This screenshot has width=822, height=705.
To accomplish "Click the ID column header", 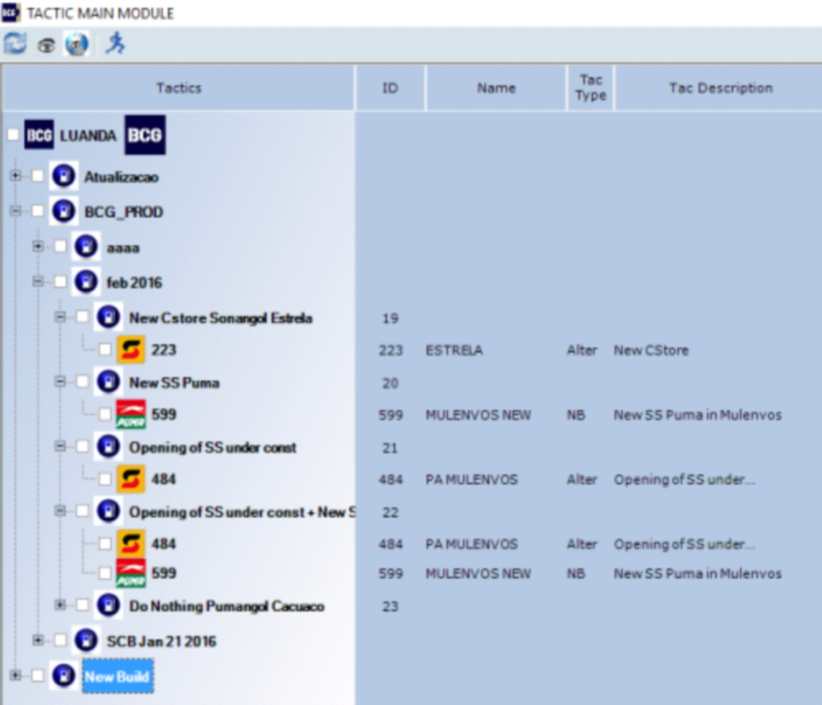I will (390, 88).
